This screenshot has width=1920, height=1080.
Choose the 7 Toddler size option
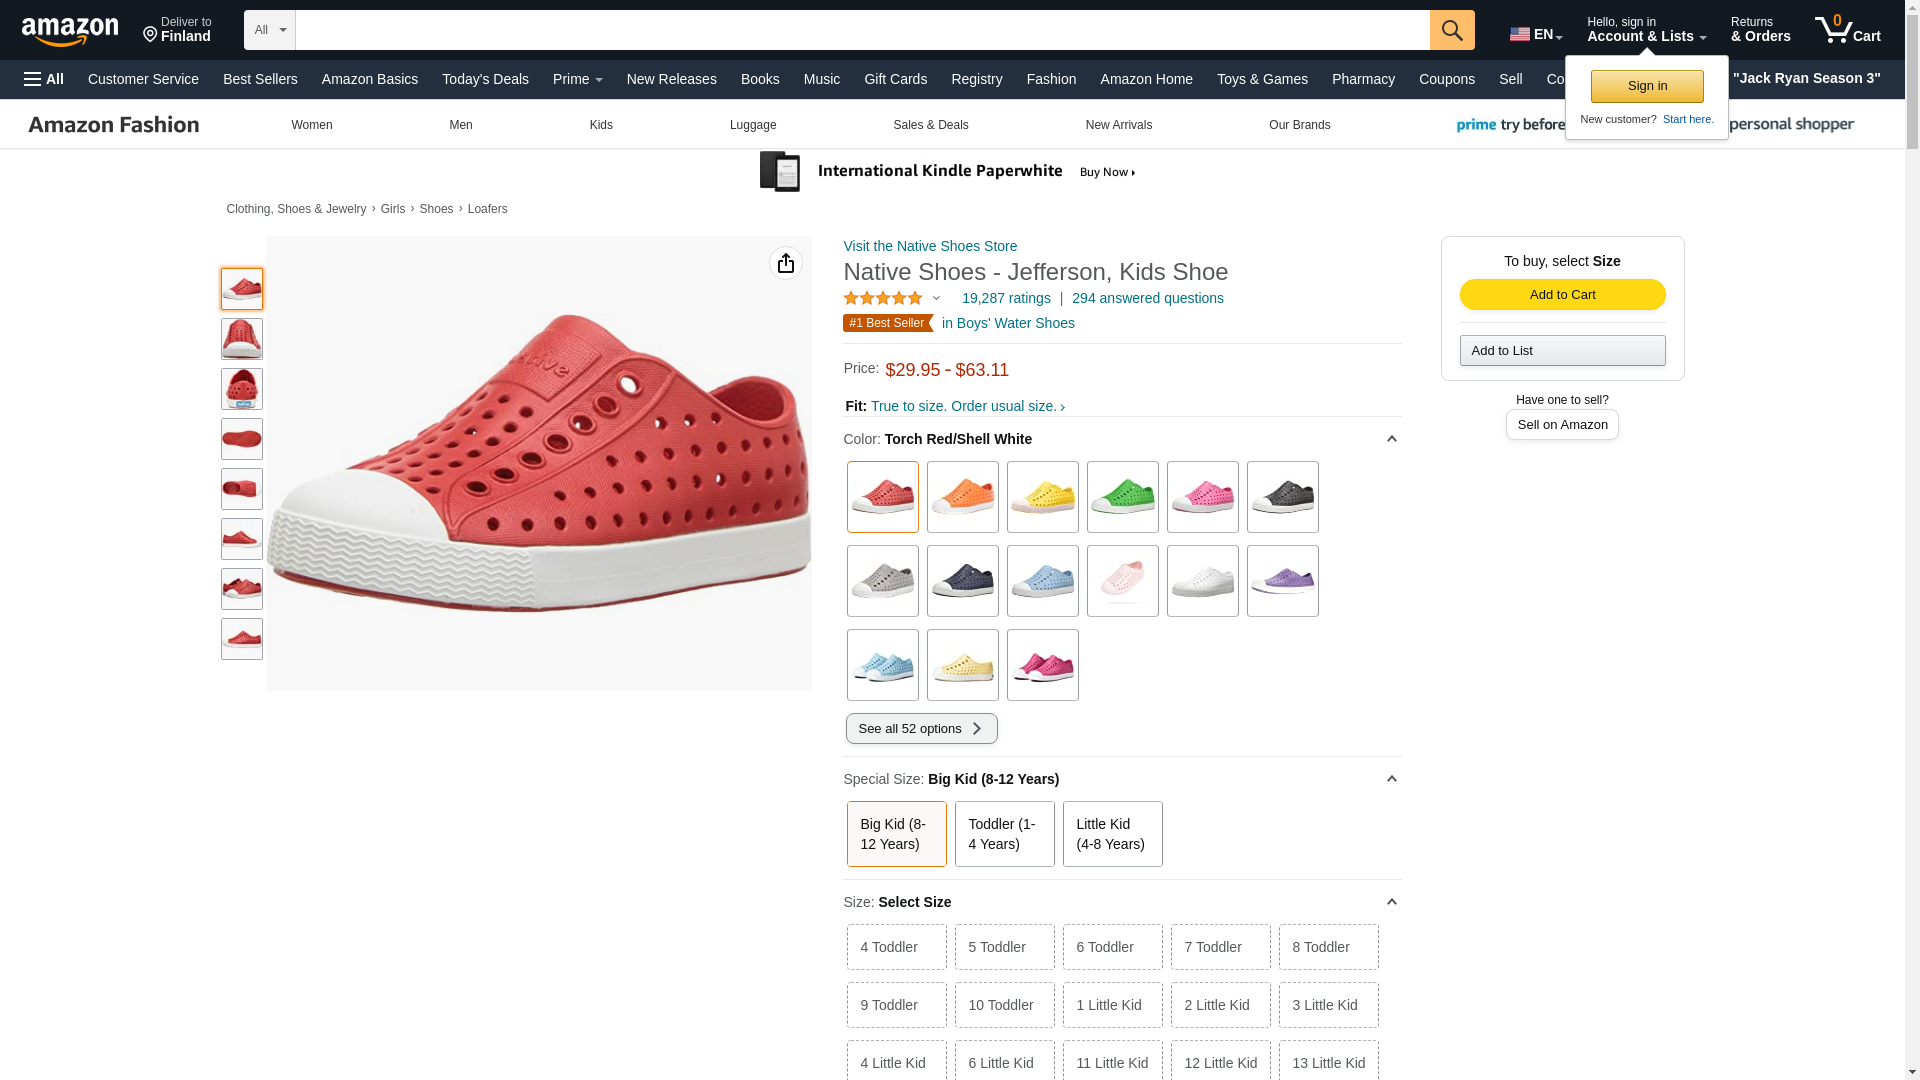[1220, 947]
